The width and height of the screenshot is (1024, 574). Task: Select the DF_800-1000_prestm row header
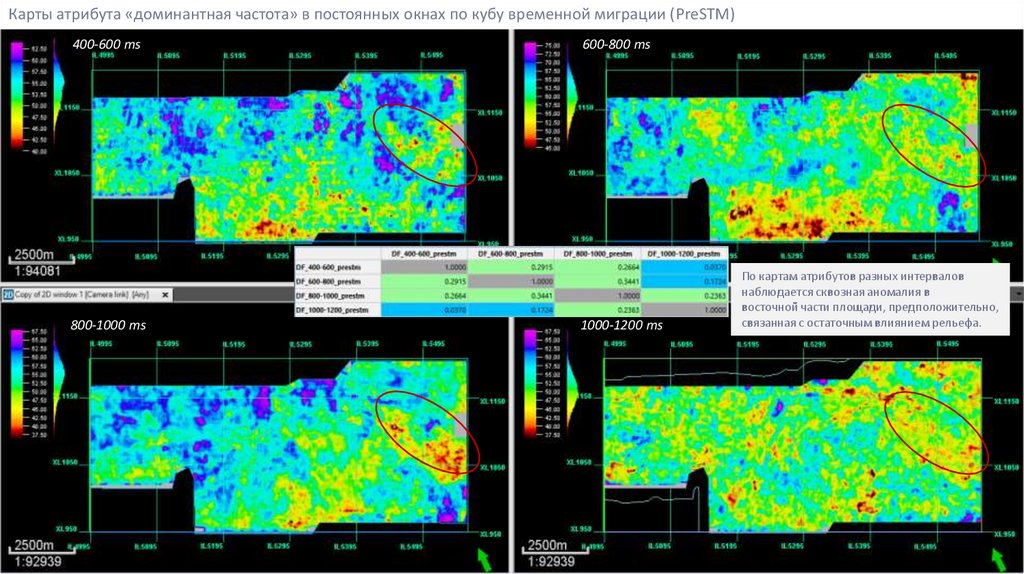pyautogui.click(x=338, y=296)
